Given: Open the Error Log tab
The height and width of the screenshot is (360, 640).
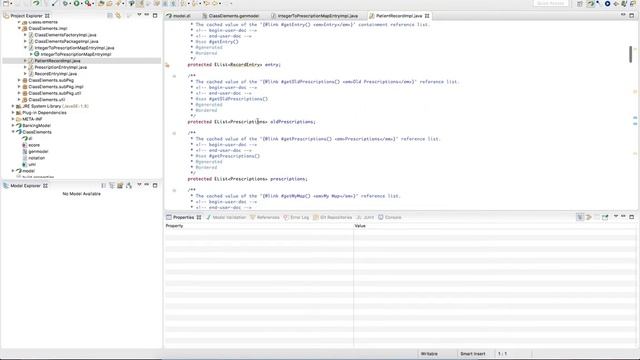Looking at the screenshot, I should pos(296,218).
